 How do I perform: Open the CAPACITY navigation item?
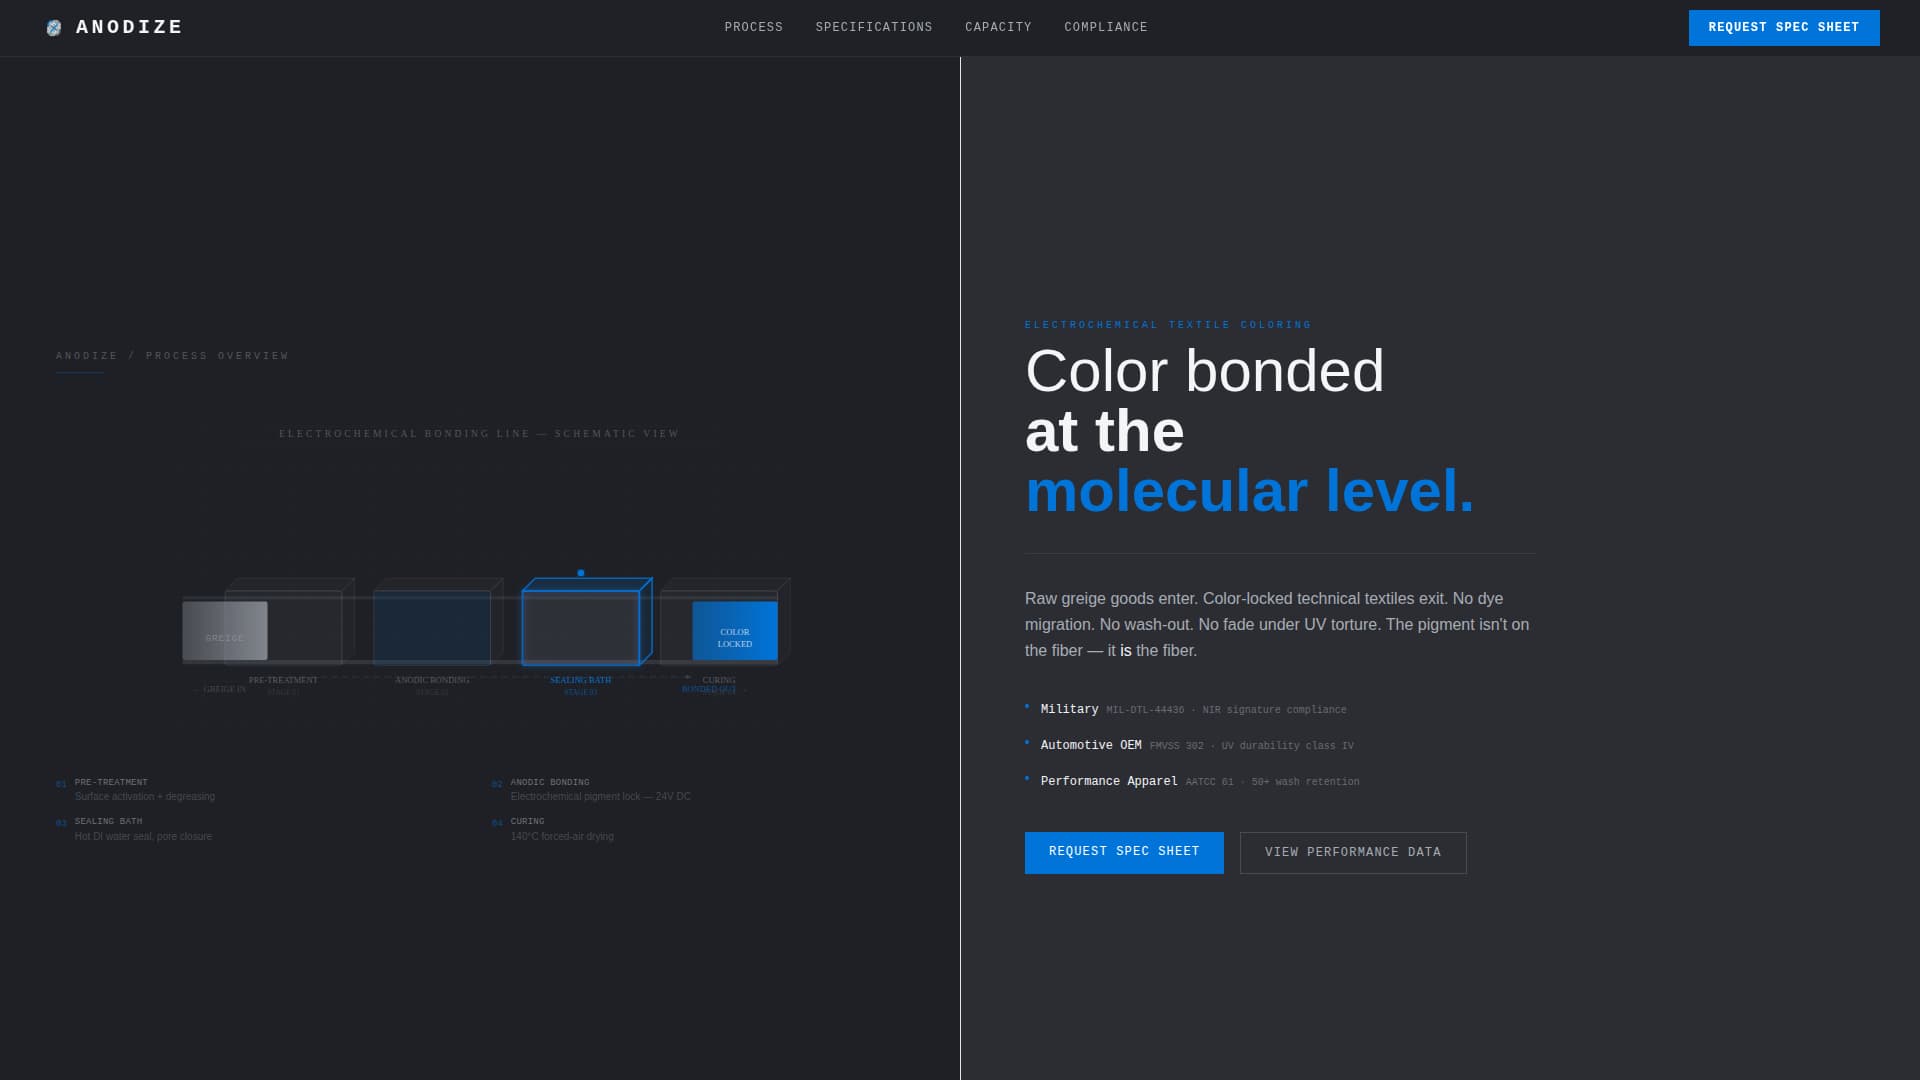tap(998, 27)
